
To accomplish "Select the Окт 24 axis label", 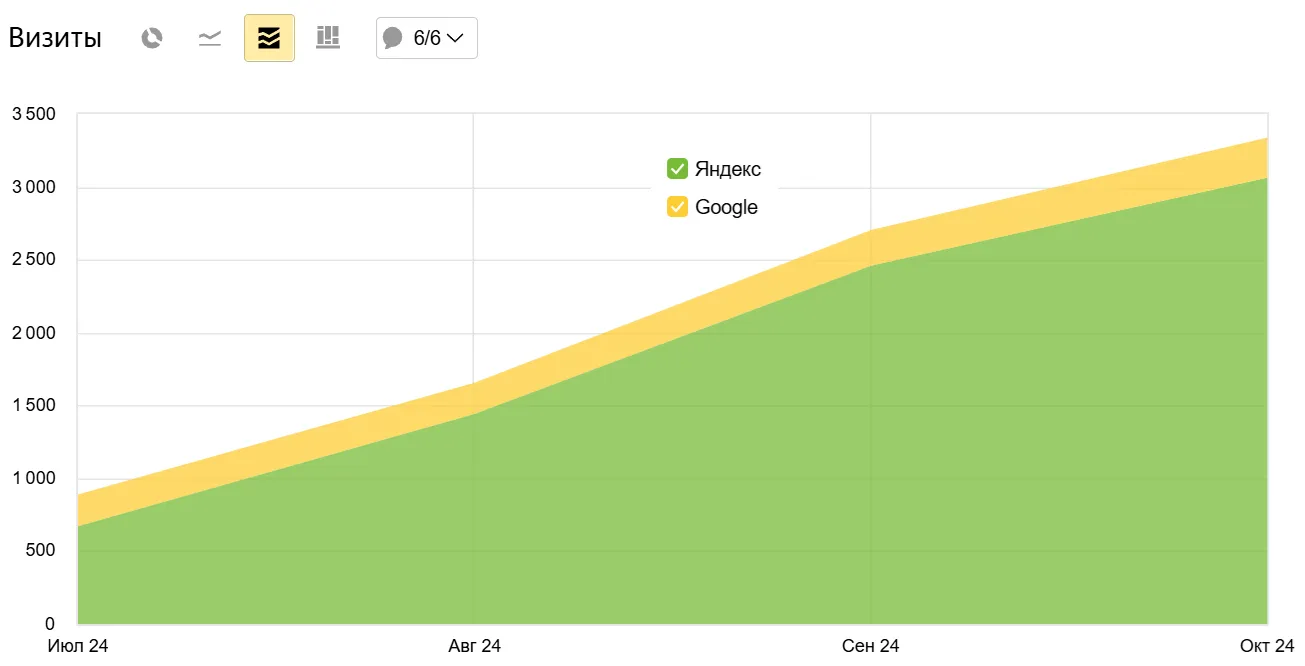I will click(1266, 646).
